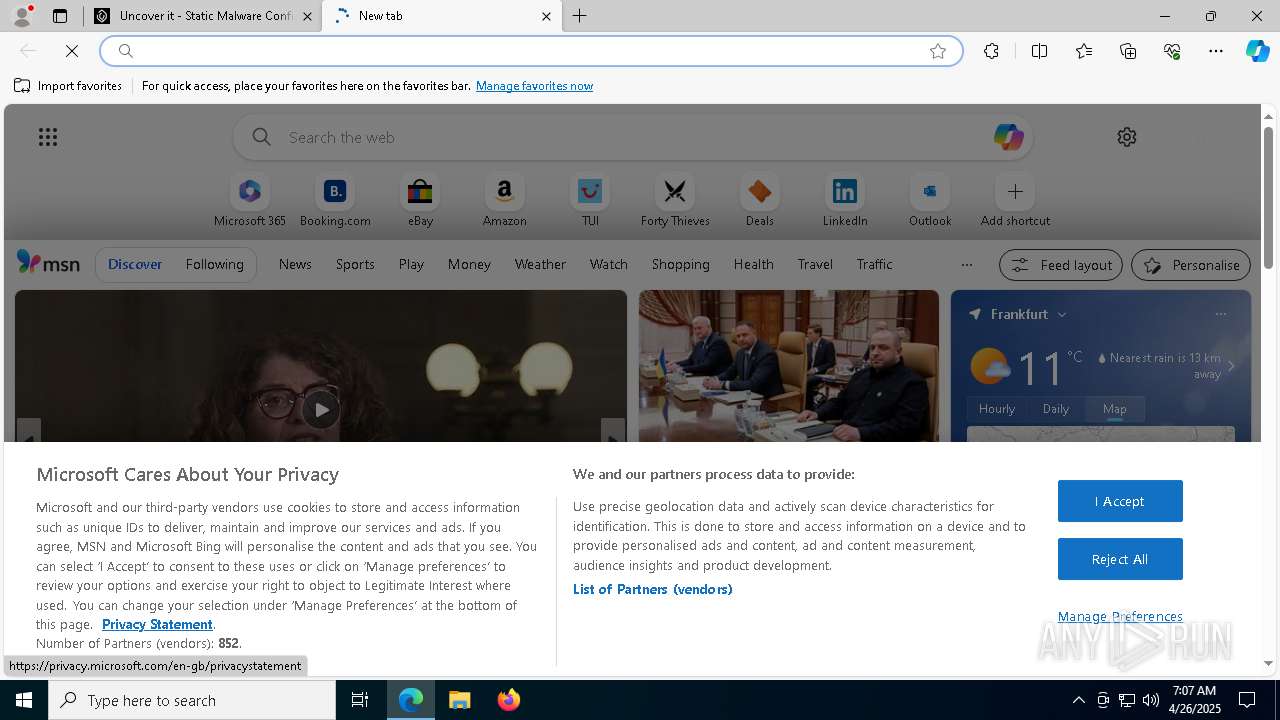Switch weather view to Daily

pos(1056,409)
